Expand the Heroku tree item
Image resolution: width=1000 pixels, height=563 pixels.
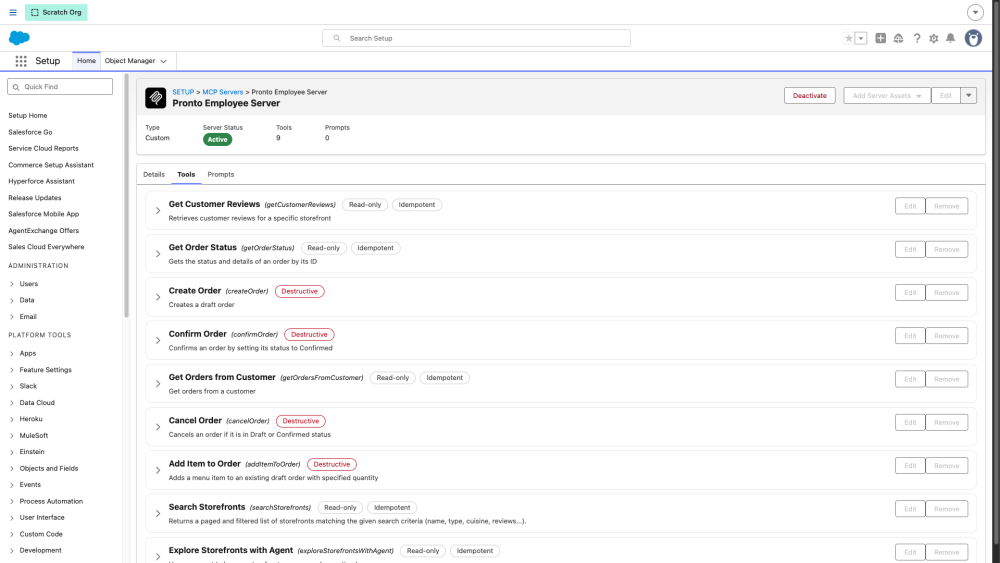[11, 419]
